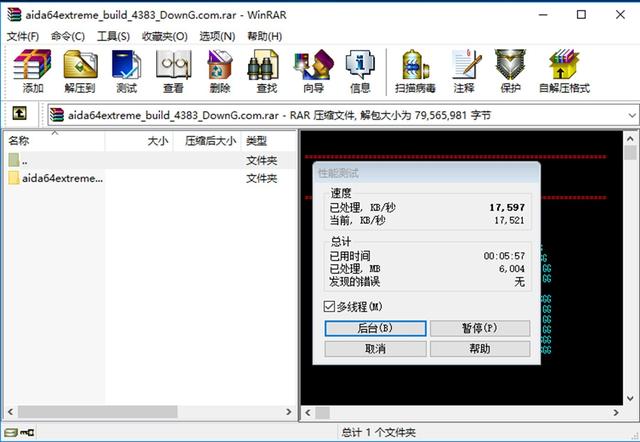Open the Favorites (收藏夹) menu
640x442 pixels.
(x=164, y=36)
